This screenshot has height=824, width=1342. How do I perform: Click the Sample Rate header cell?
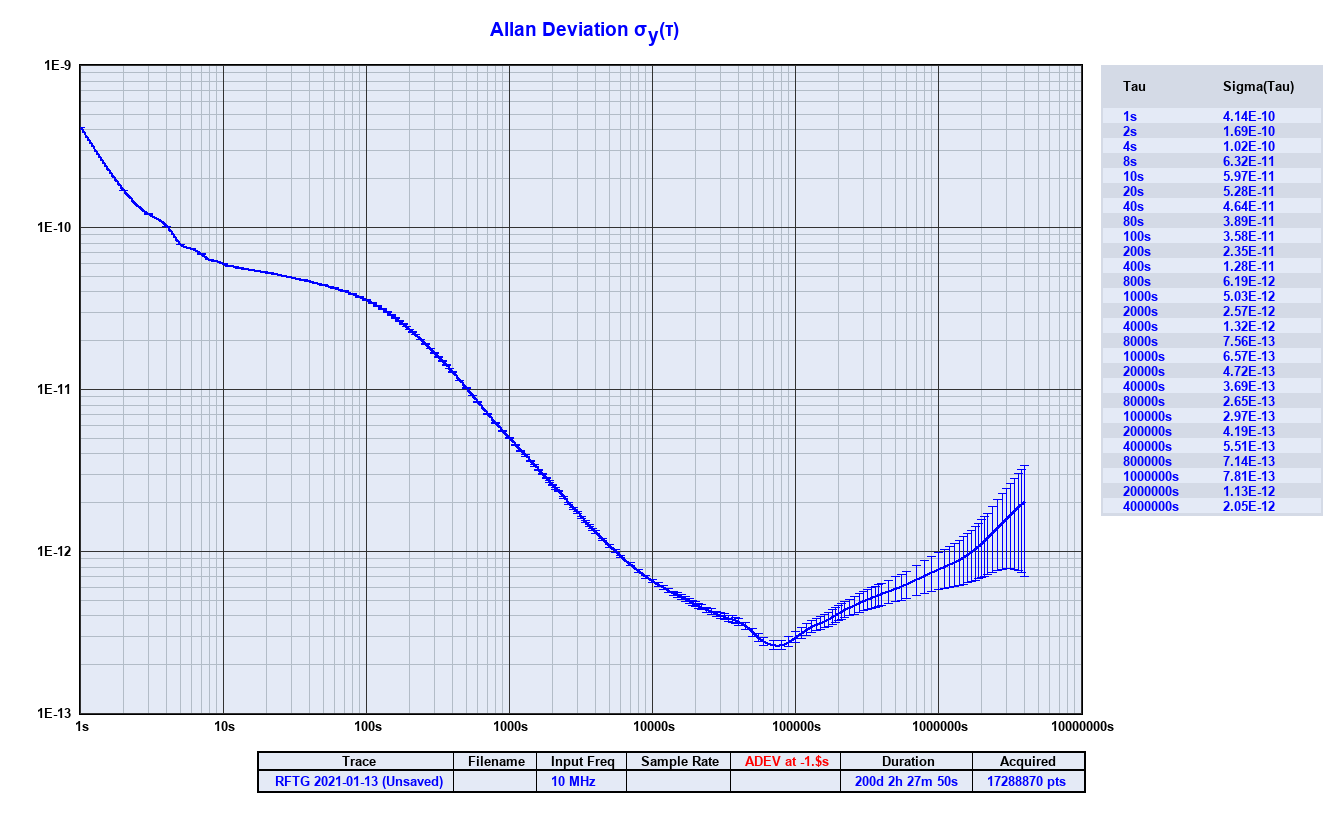coord(680,762)
